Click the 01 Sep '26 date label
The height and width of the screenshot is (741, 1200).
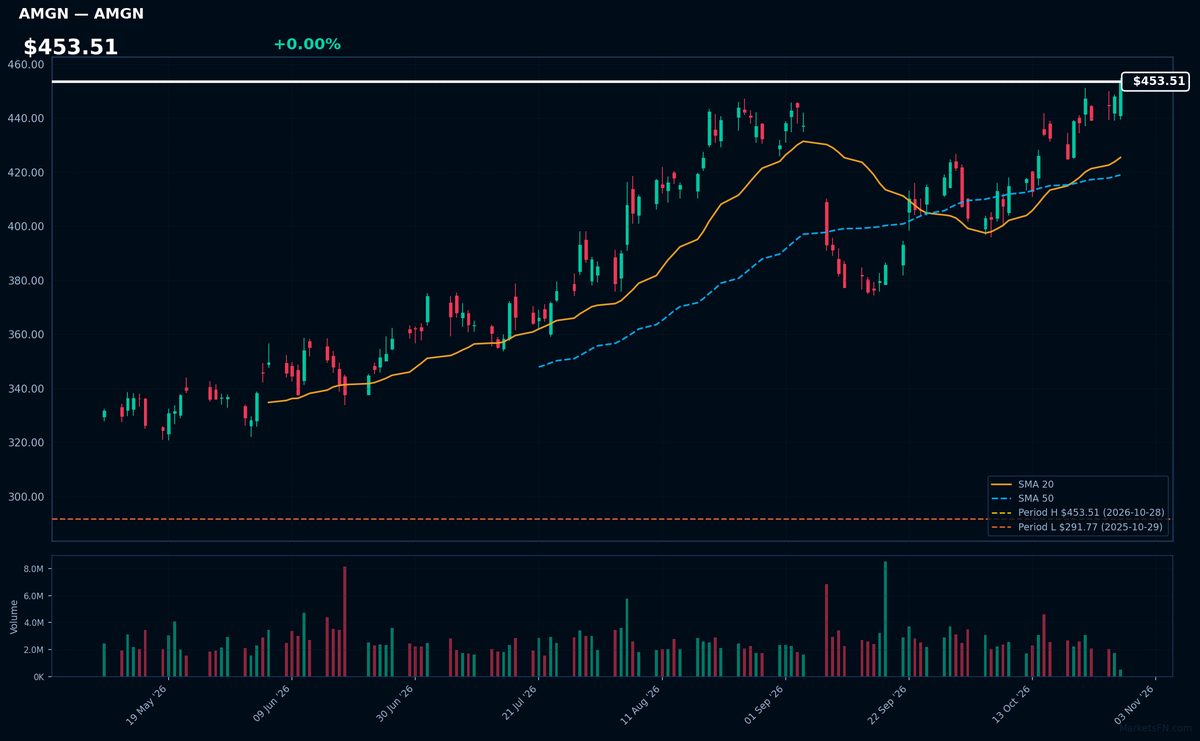coord(765,705)
